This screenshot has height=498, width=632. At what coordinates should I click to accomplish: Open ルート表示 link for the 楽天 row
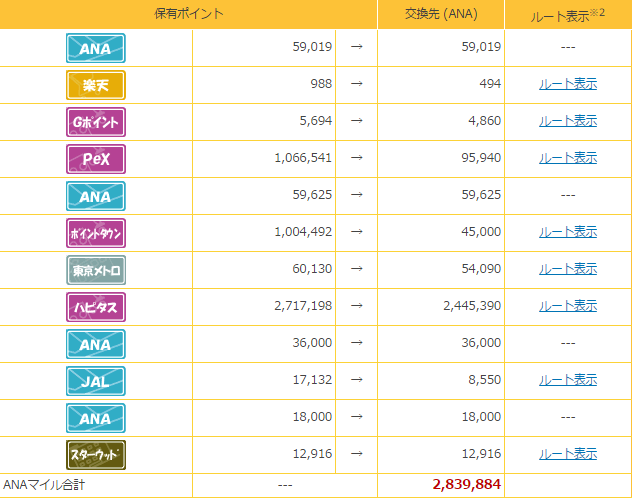click(568, 84)
